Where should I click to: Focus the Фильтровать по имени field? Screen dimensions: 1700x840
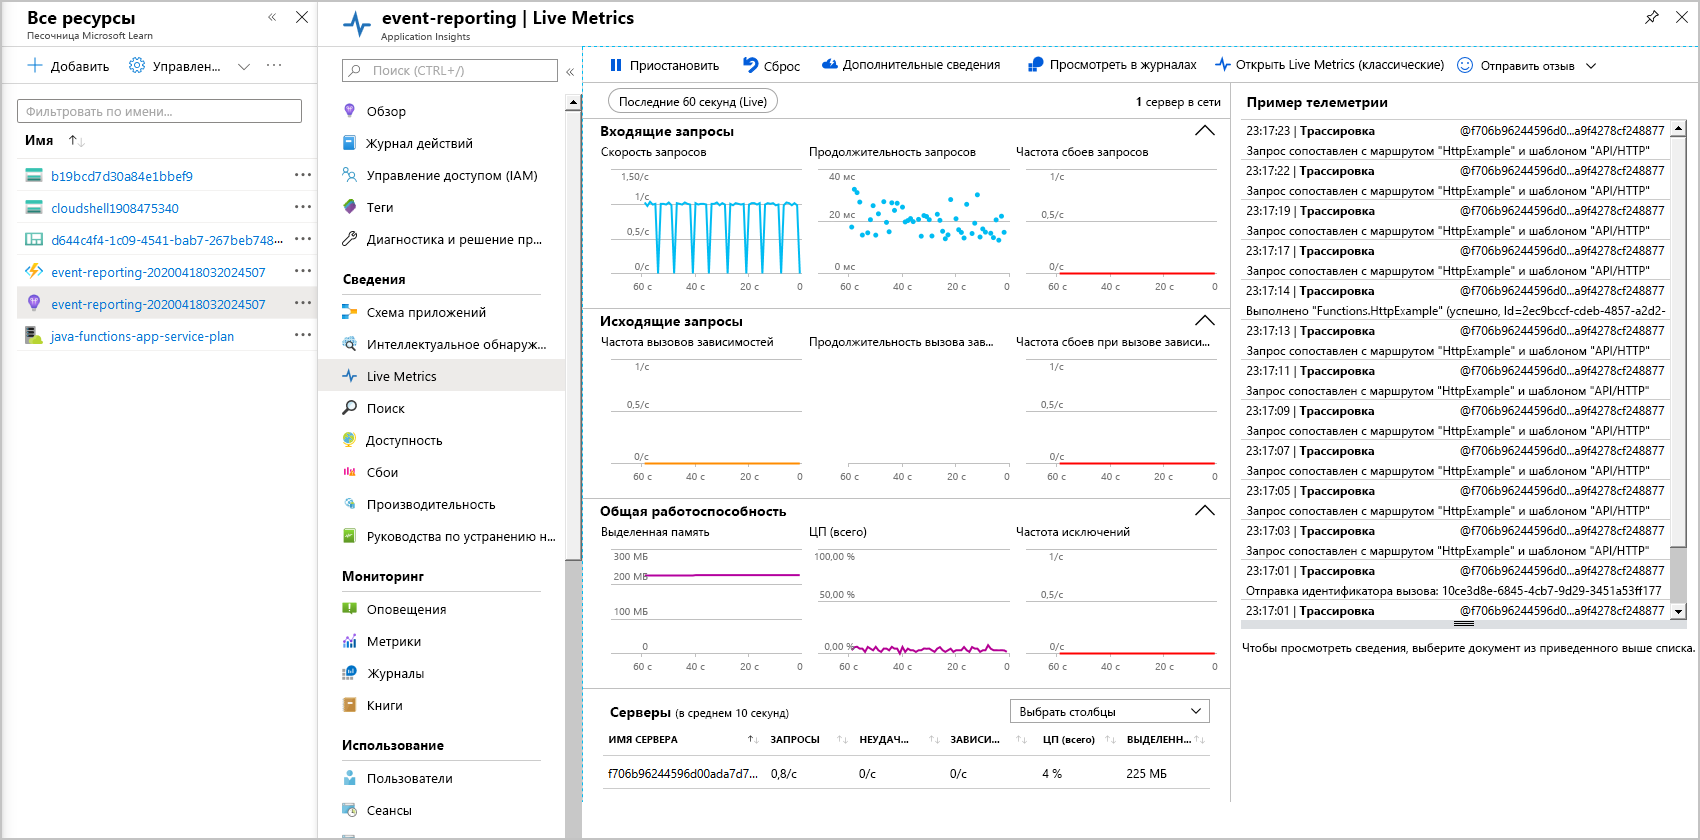[159, 111]
